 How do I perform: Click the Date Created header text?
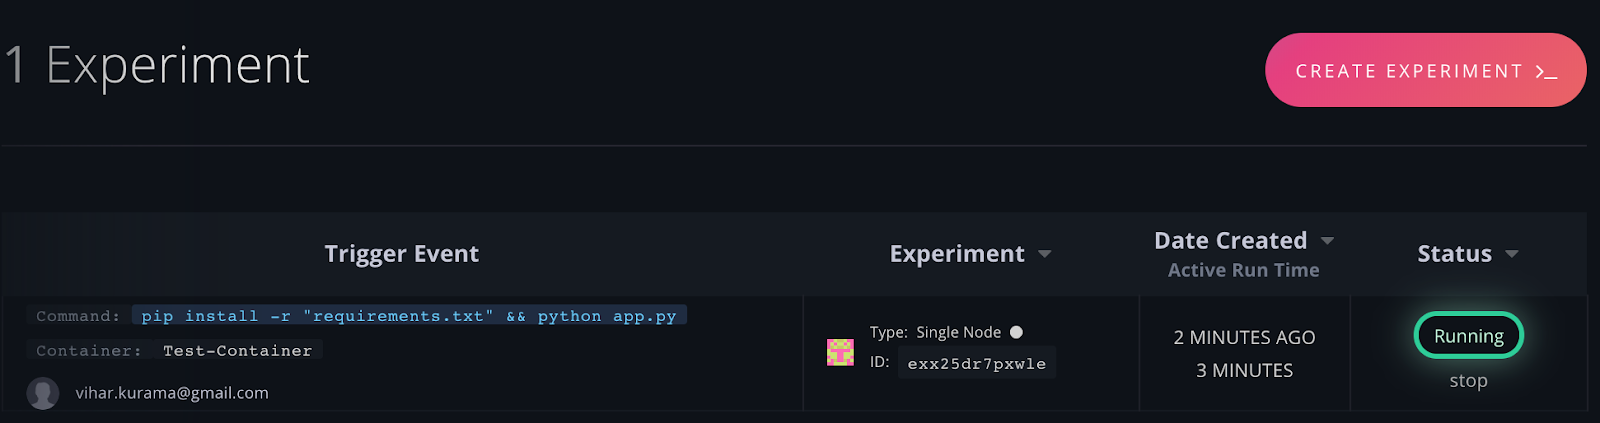click(1230, 241)
